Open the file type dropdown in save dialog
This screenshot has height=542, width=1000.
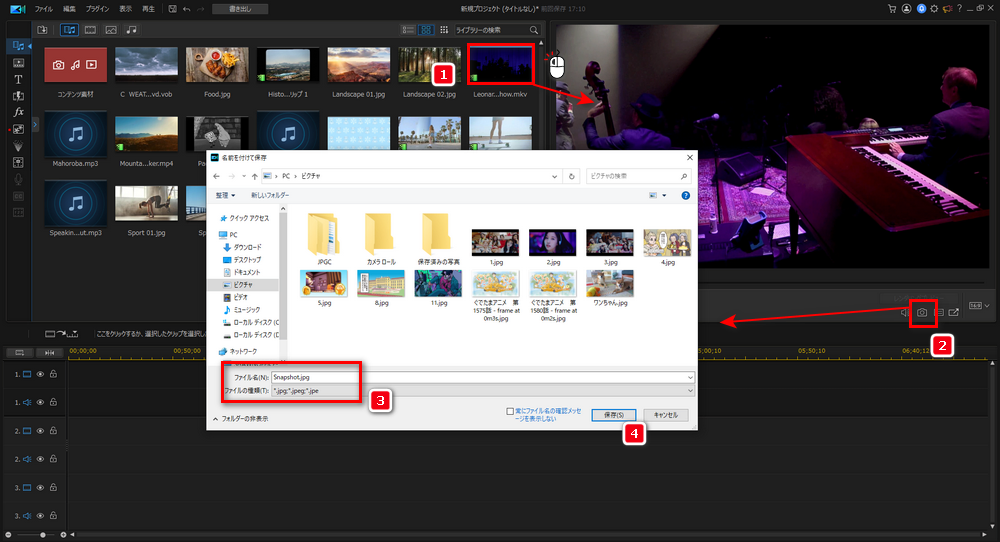tap(689, 390)
